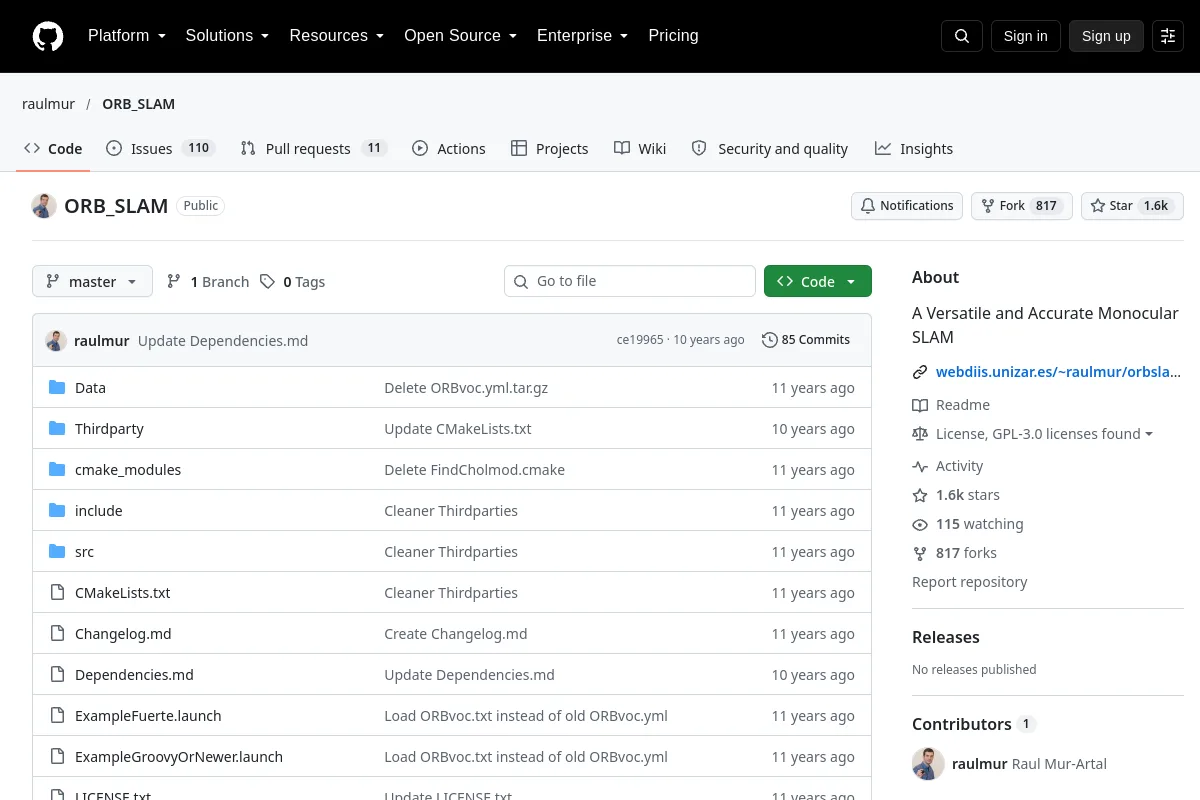Viewport: 1200px width, 800px height.
Task: Switch to the Code tab
Action: 53,149
